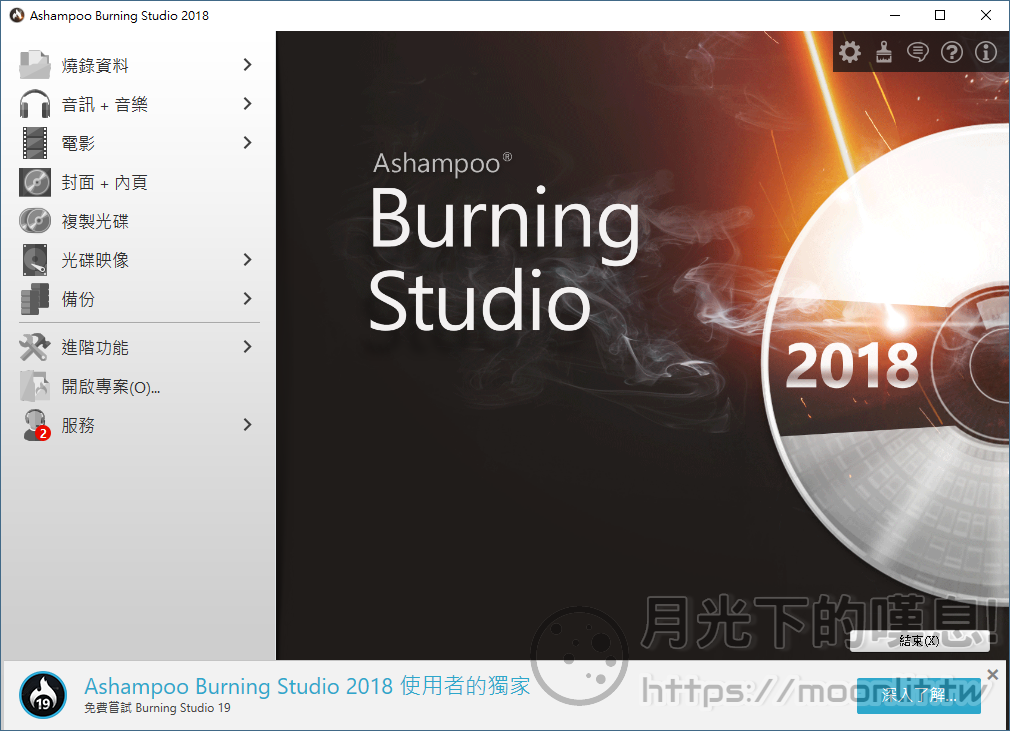
Task: Click the 複製光碟 disc icon
Action: (35, 221)
